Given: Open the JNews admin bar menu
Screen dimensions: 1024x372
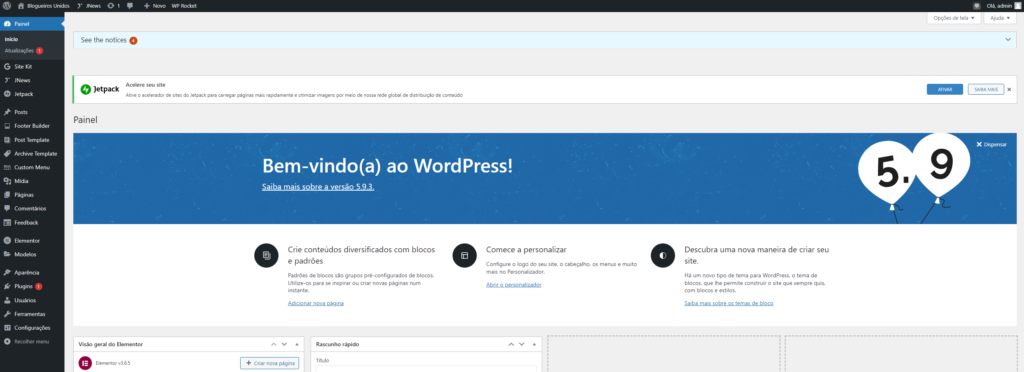Looking at the screenshot, I should pos(90,5).
